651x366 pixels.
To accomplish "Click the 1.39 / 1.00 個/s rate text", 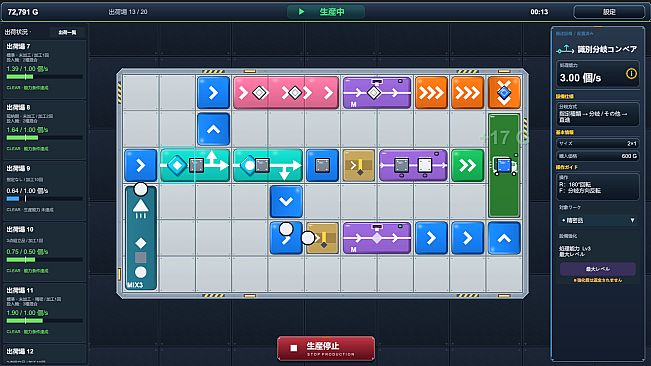I will (27, 69).
